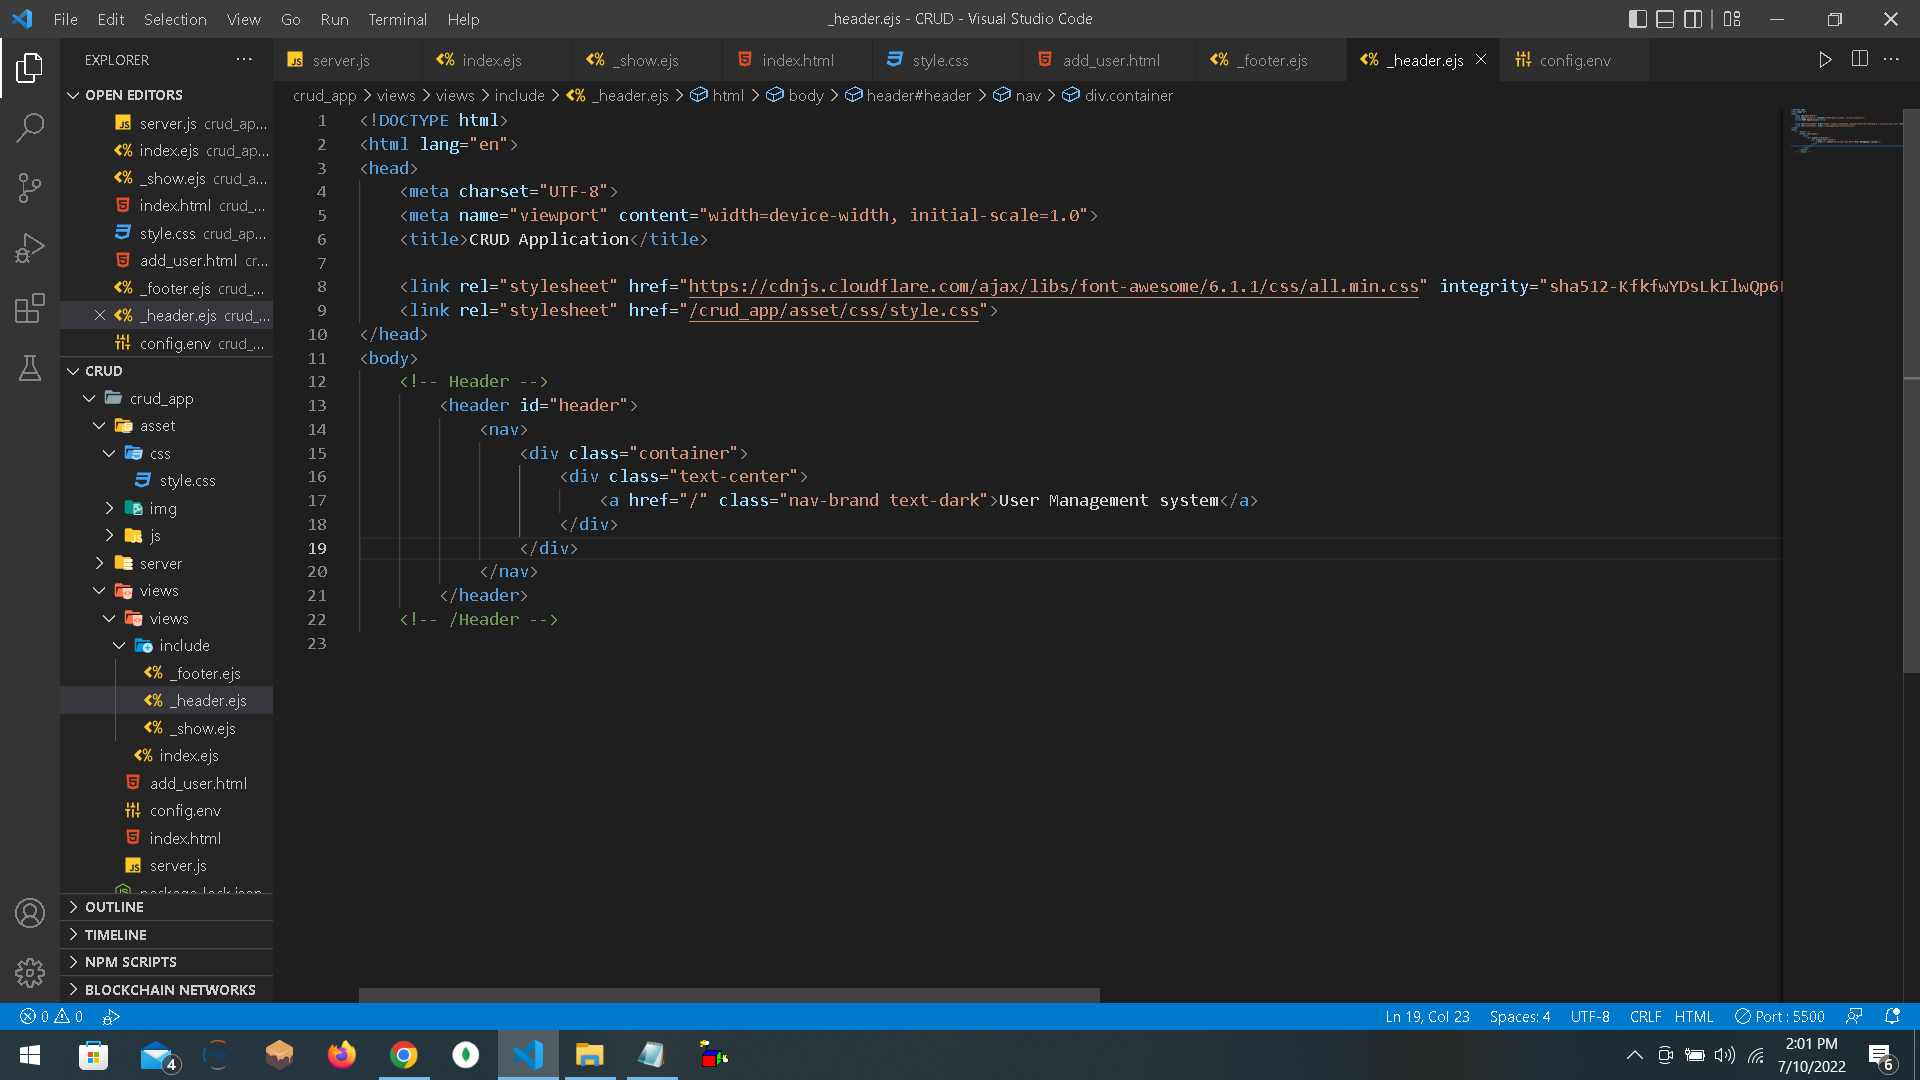Open the Search view in activity bar
The width and height of the screenshot is (1920, 1080).
[x=30, y=127]
